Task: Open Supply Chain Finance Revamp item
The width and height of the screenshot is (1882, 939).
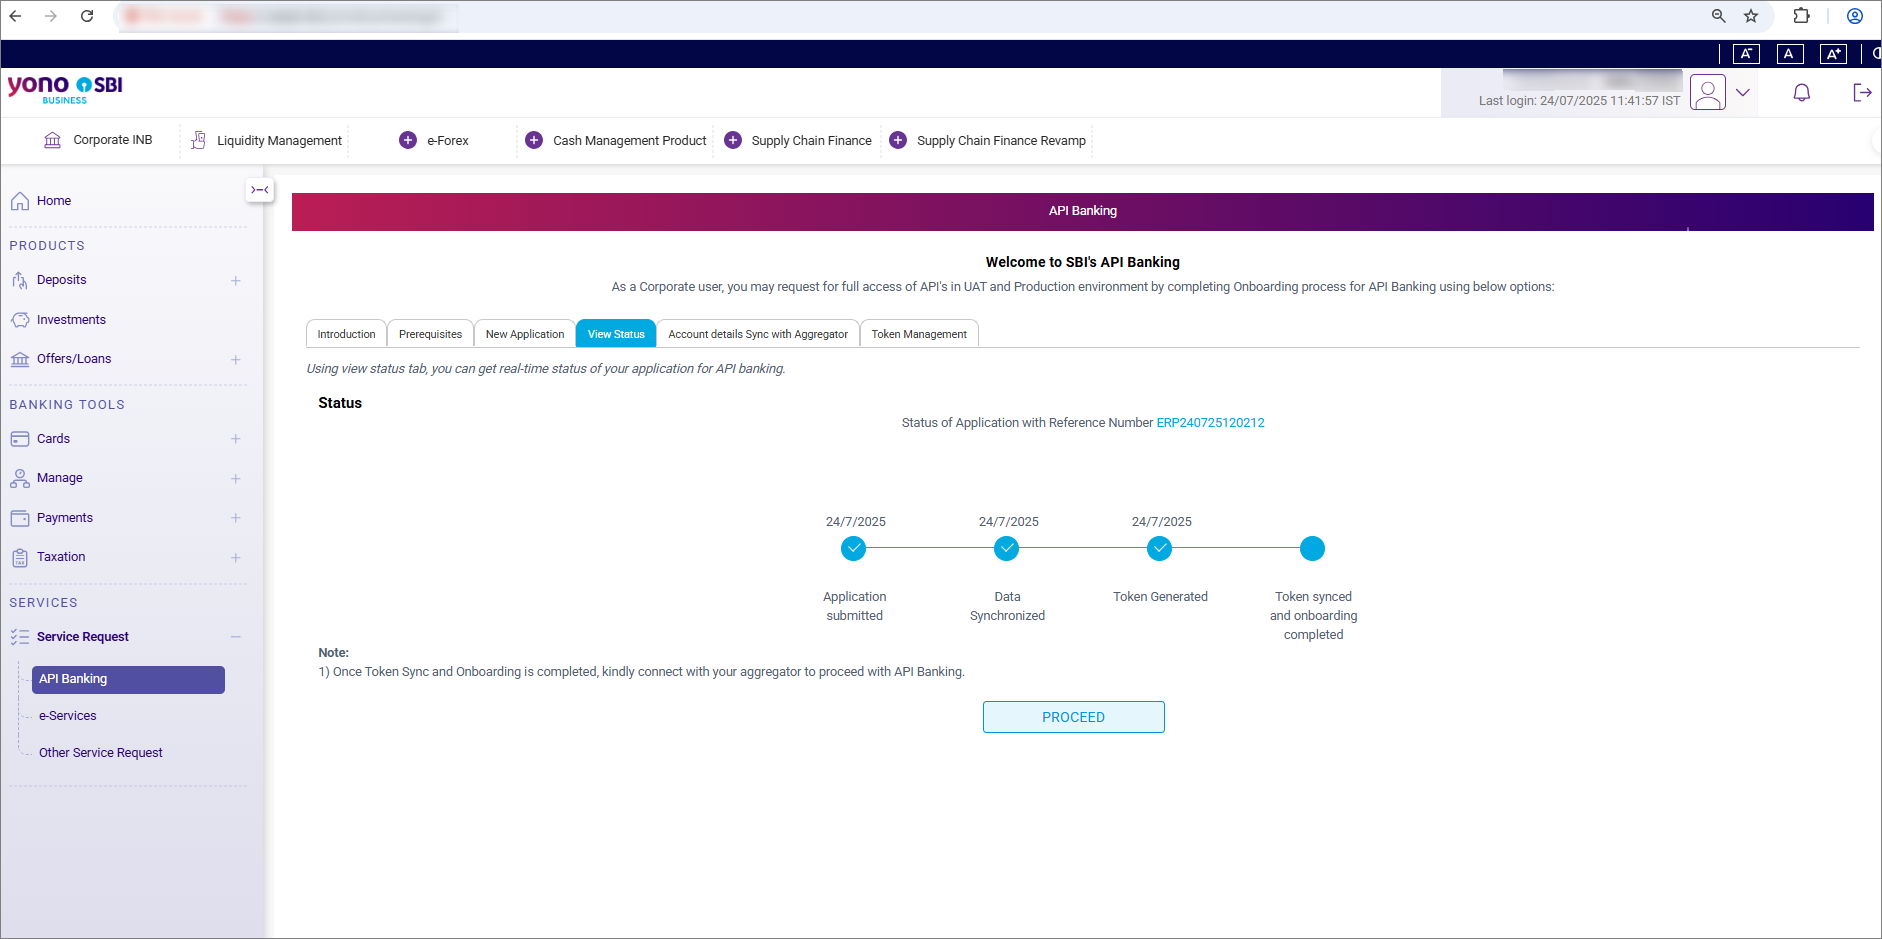Action: click(x=988, y=140)
